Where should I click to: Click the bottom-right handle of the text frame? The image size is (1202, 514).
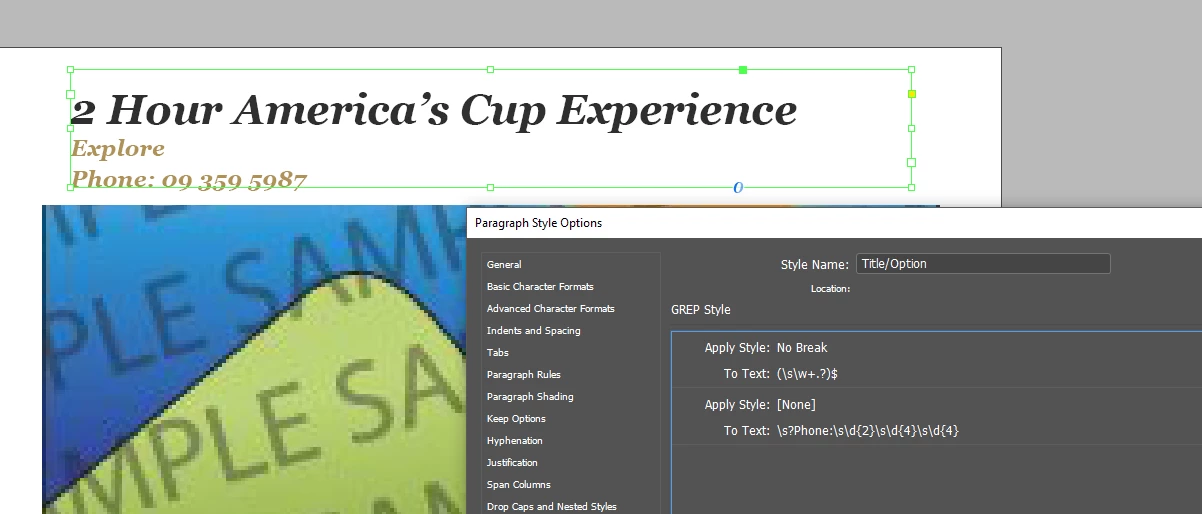click(911, 187)
